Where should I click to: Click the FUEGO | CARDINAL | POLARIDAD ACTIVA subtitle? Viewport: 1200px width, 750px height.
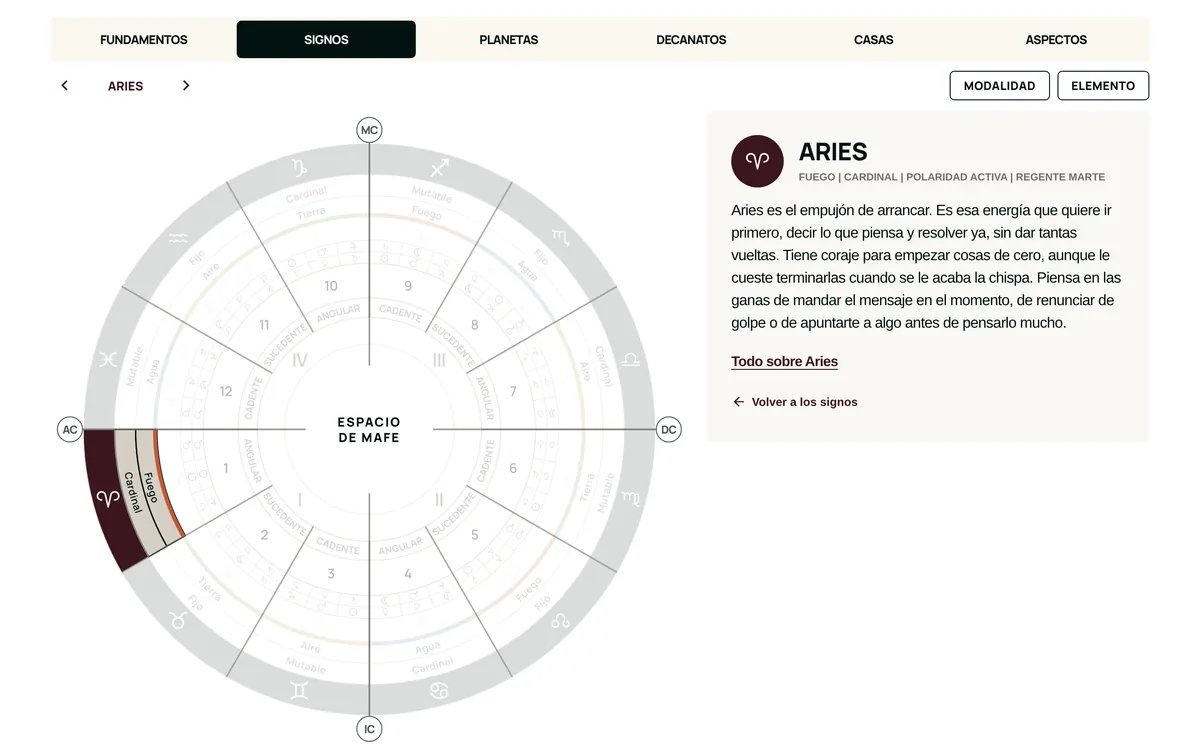(x=952, y=177)
